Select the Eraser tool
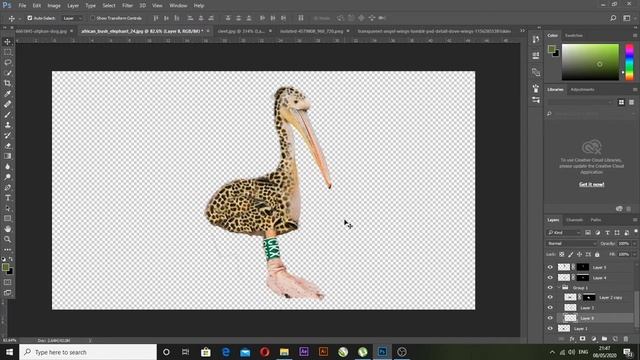The width and height of the screenshot is (640, 360). pyautogui.click(x=7, y=146)
